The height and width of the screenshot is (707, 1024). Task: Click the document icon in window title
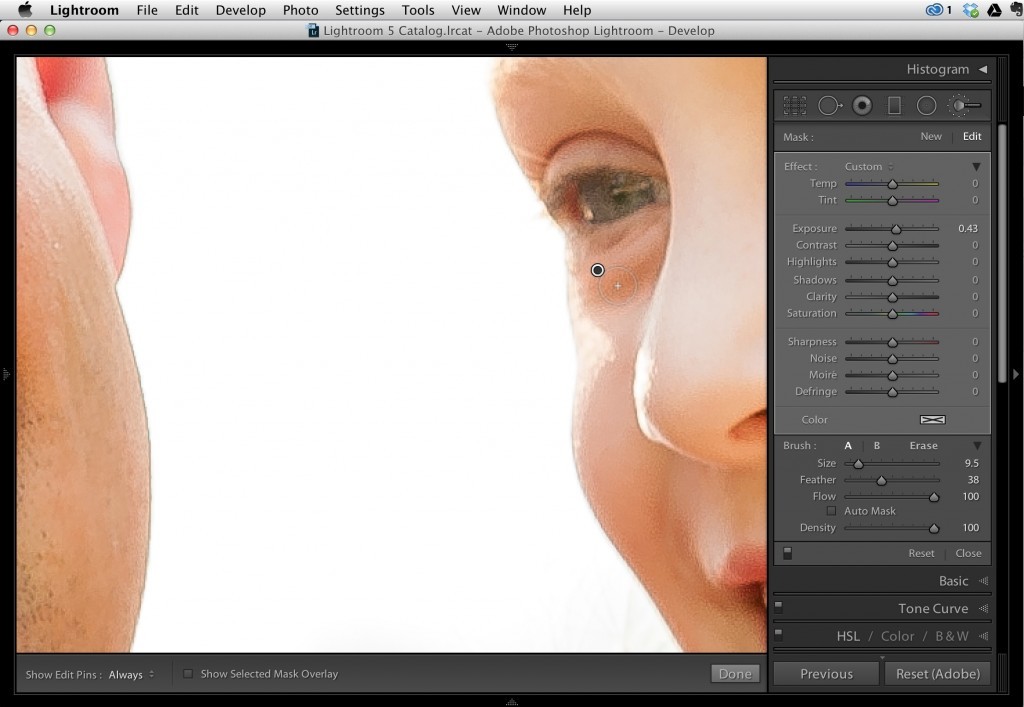point(313,31)
